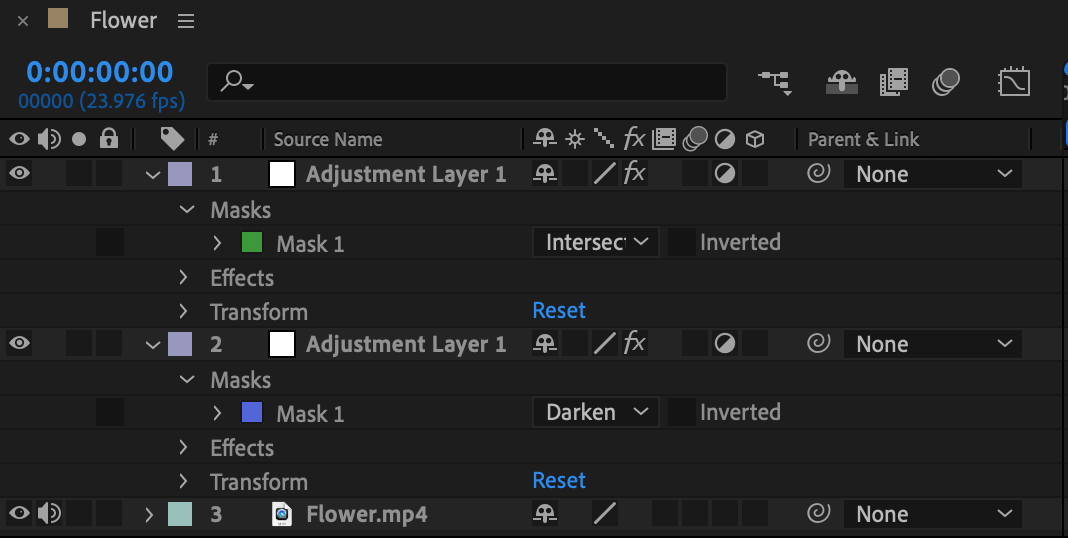Enable Frame Blending for the composition
1068x538 pixels.
[x=894, y=82]
